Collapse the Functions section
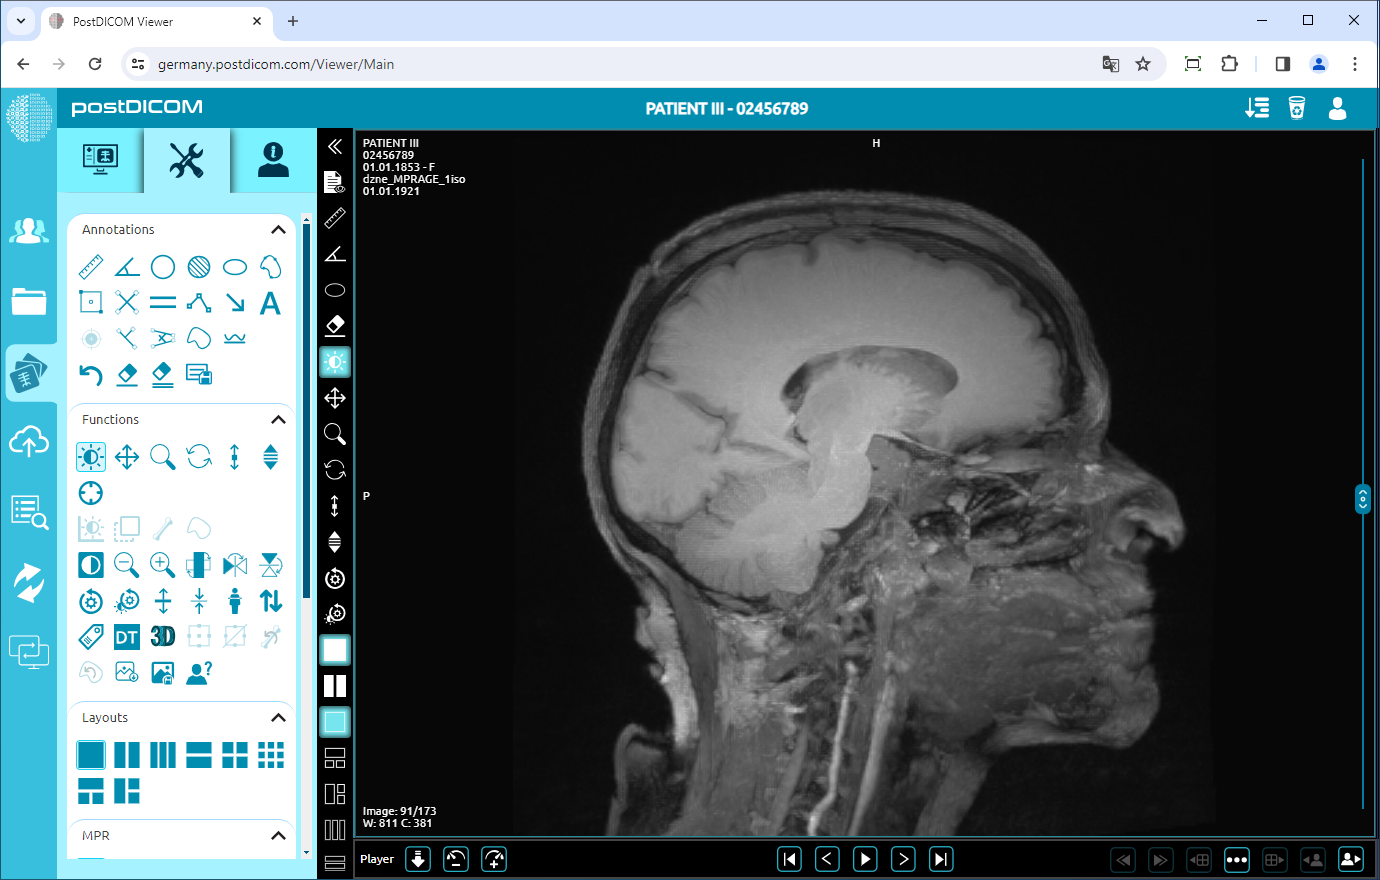This screenshot has width=1380, height=880. pyautogui.click(x=278, y=419)
